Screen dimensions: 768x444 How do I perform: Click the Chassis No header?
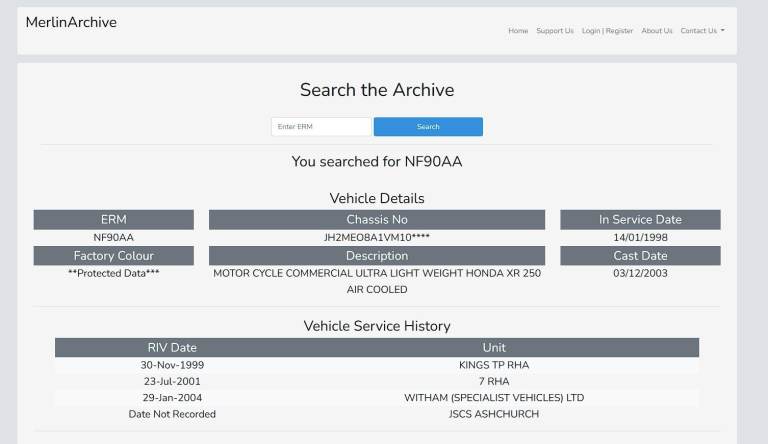coord(377,220)
